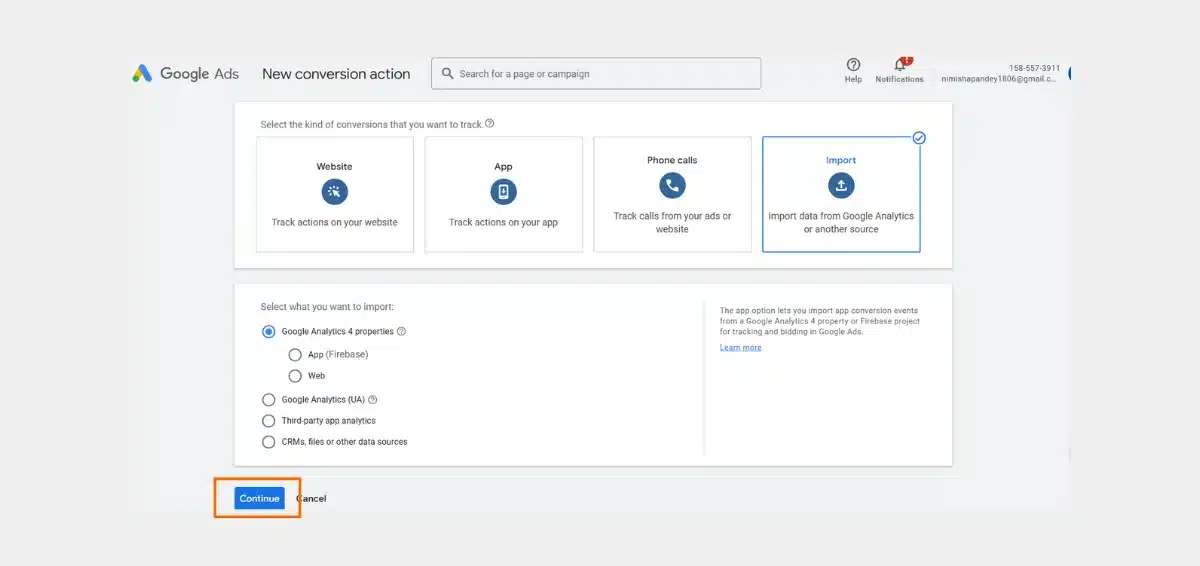Click the Cancel button
This screenshot has height=566, width=1200.
point(311,498)
